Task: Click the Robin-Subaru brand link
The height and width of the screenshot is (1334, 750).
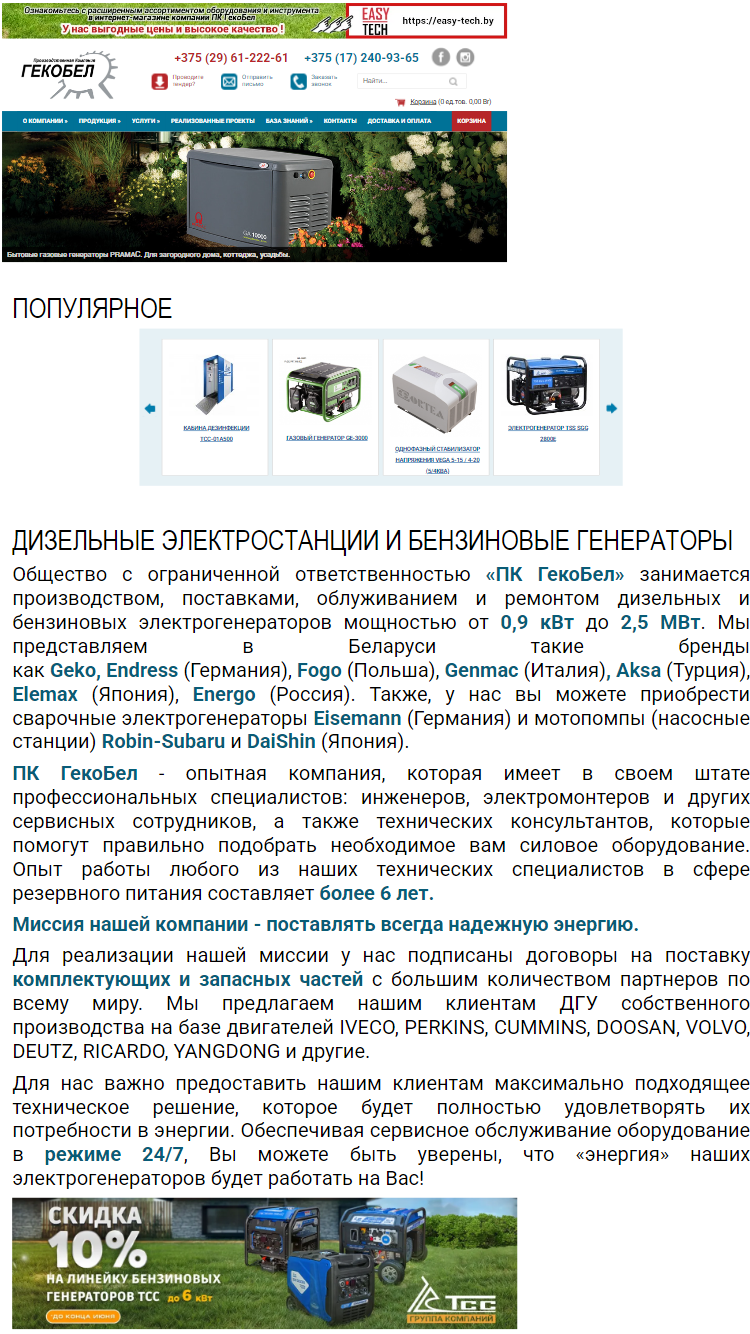Action: pos(164,742)
